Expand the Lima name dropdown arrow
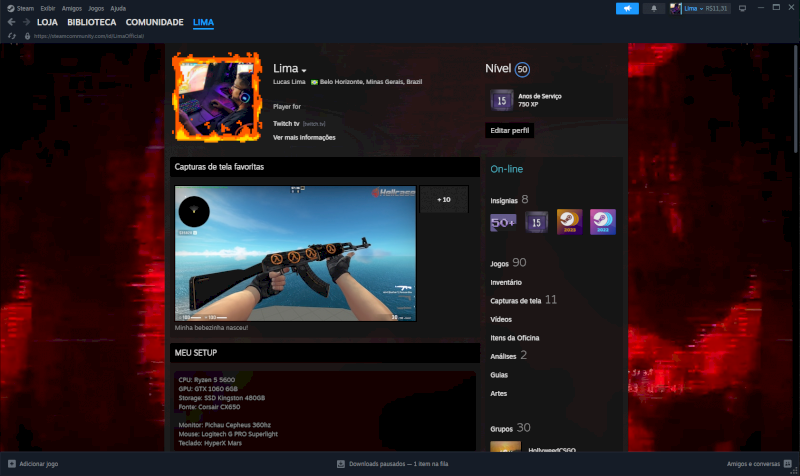This screenshot has height=476, width=800. click(x=304, y=70)
